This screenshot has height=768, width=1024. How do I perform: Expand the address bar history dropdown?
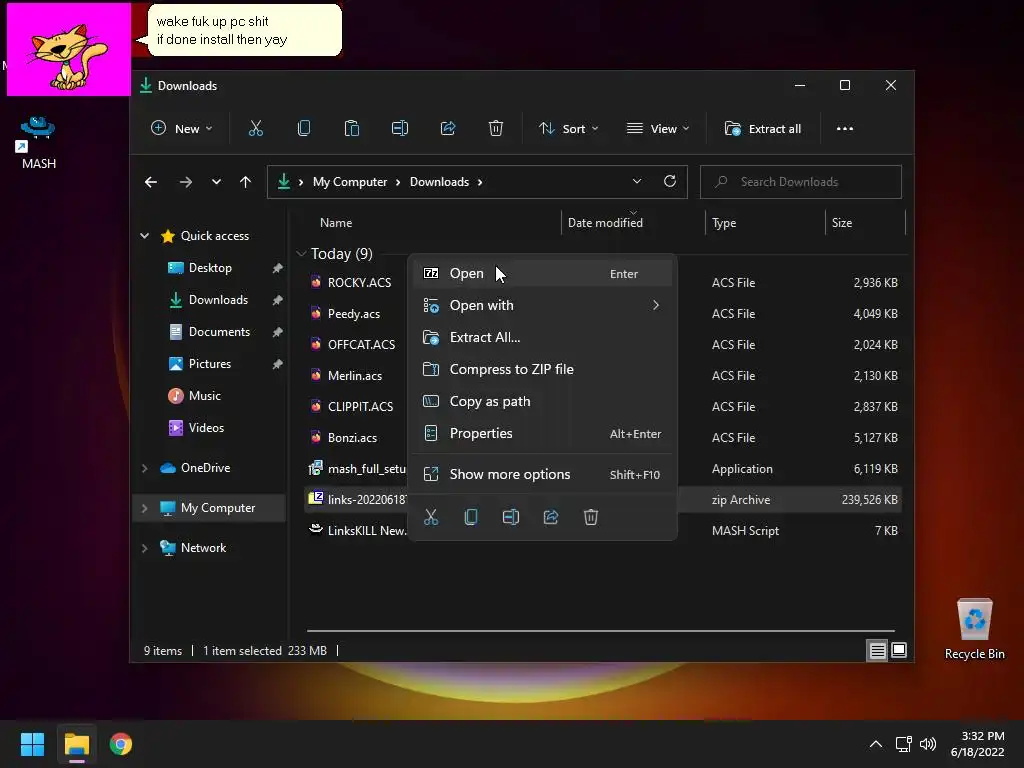[637, 182]
